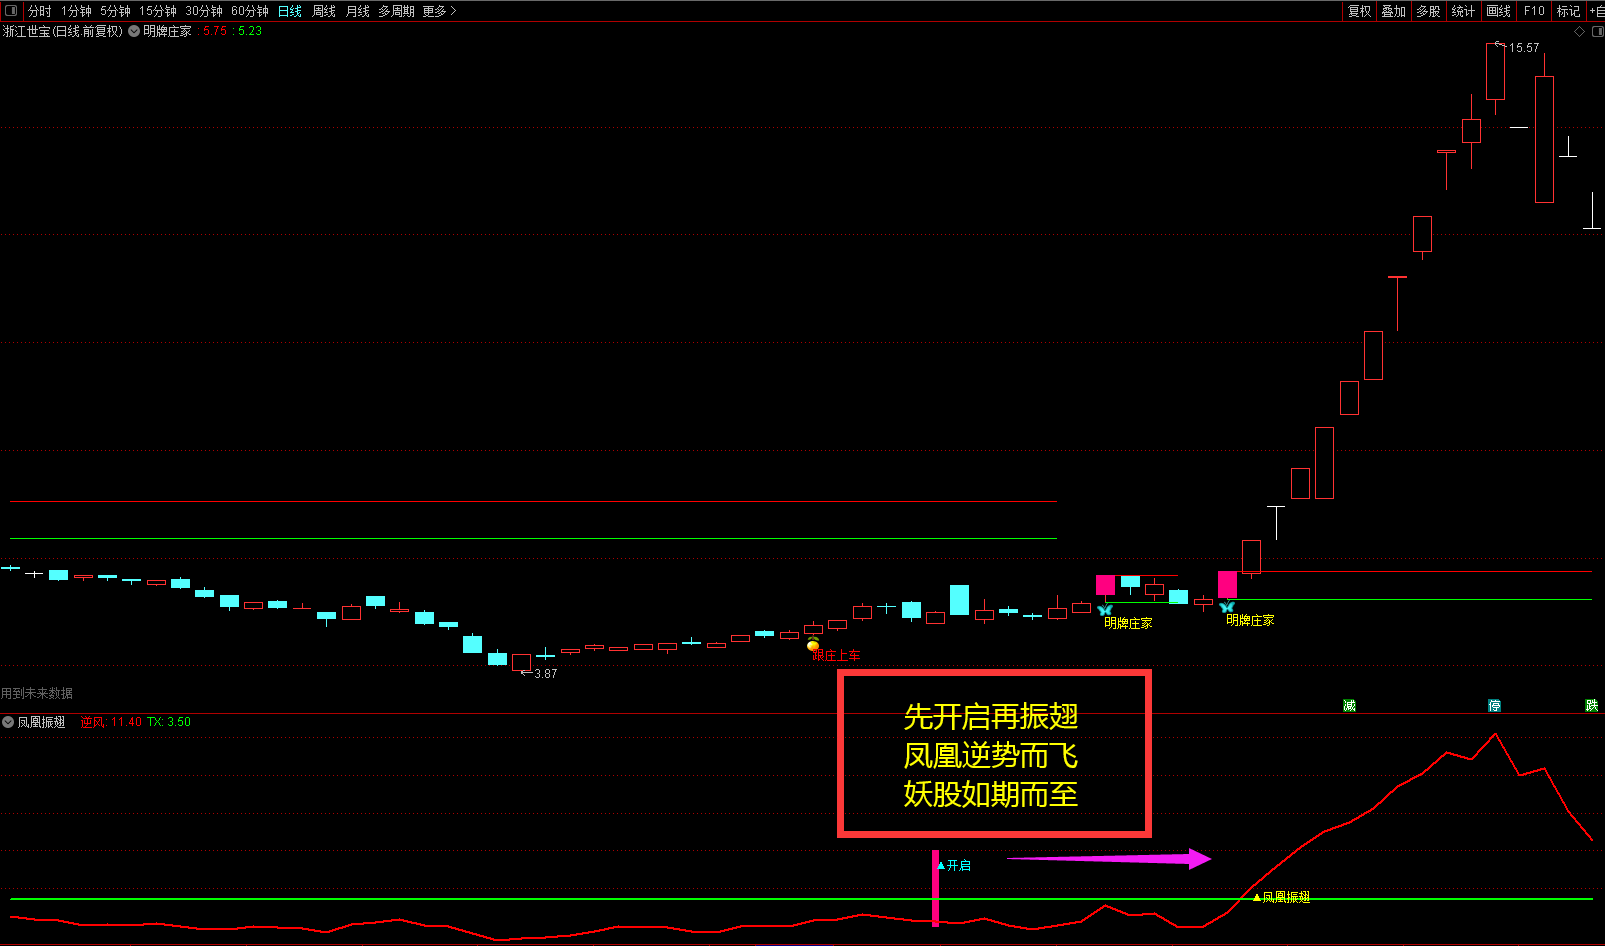Screen dimensions: 1605x946
Task: Click the red value 5.75 in header
Action: [215, 31]
